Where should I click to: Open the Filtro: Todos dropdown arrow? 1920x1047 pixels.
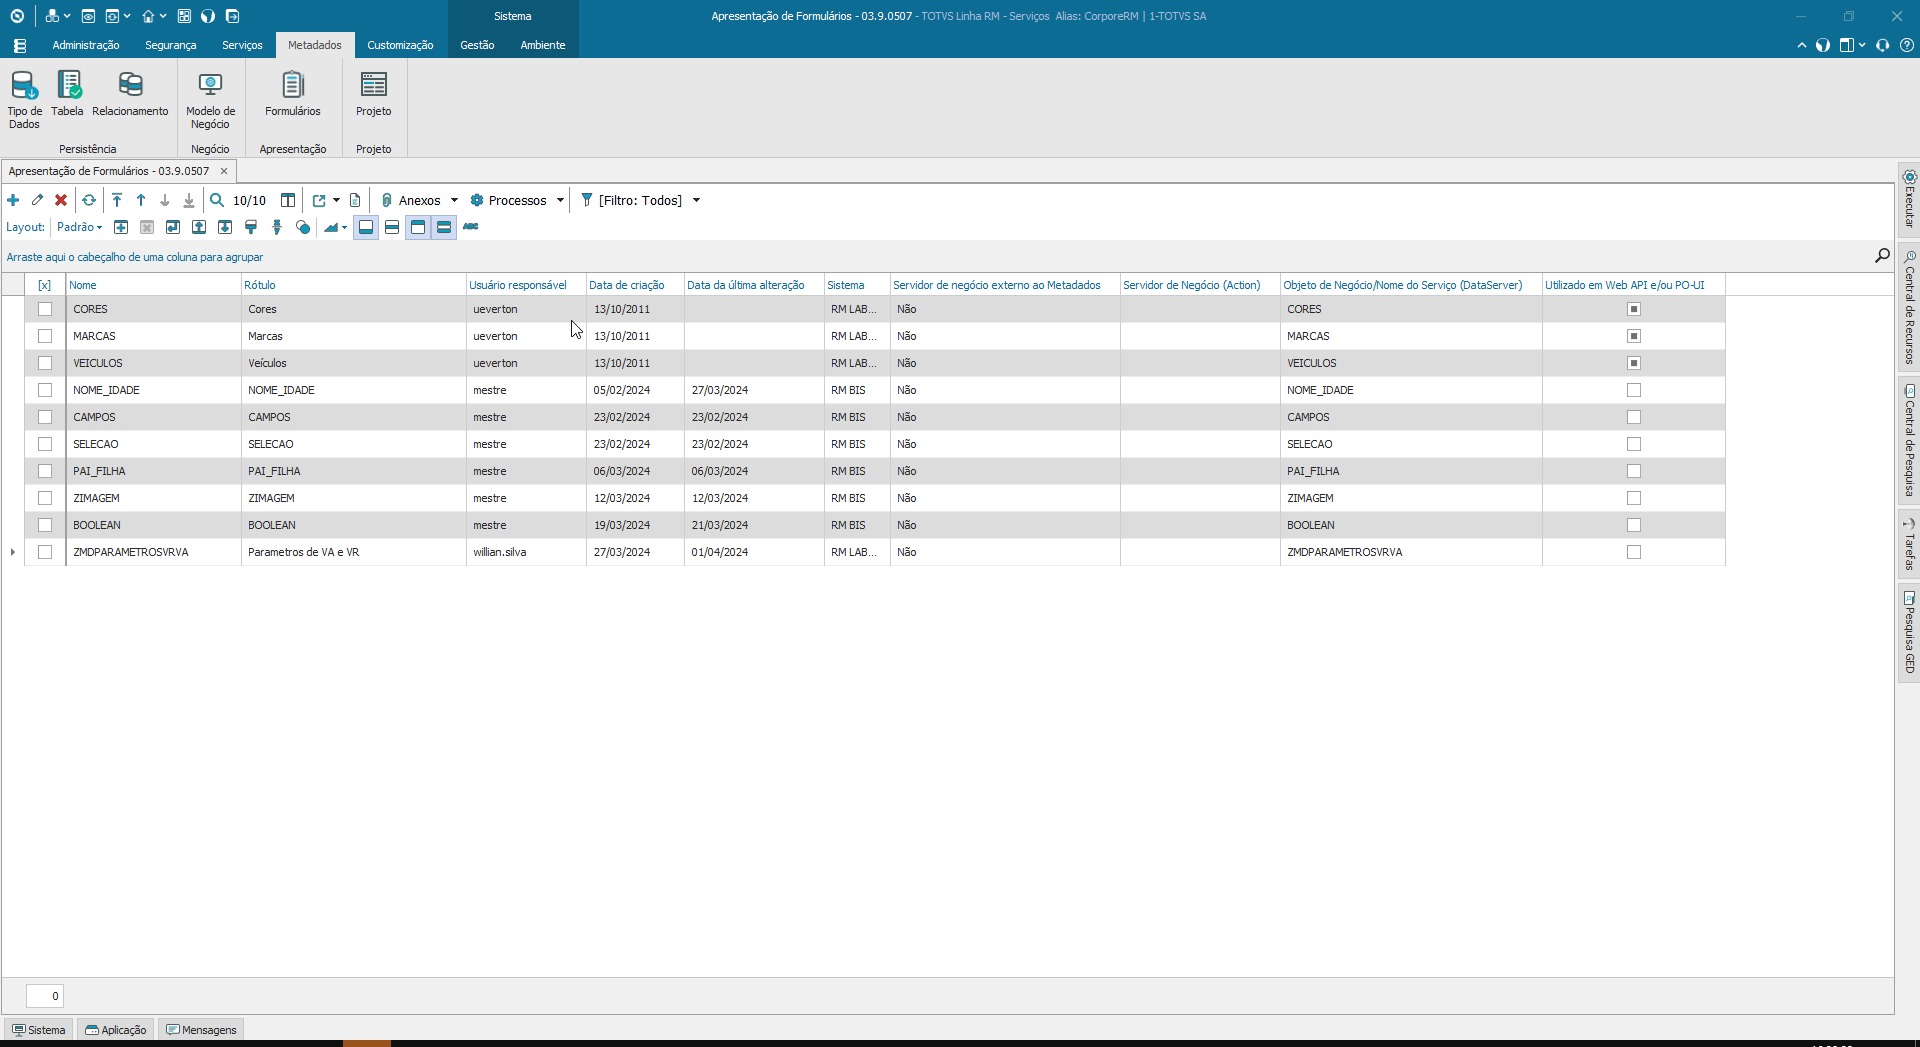(696, 200)
